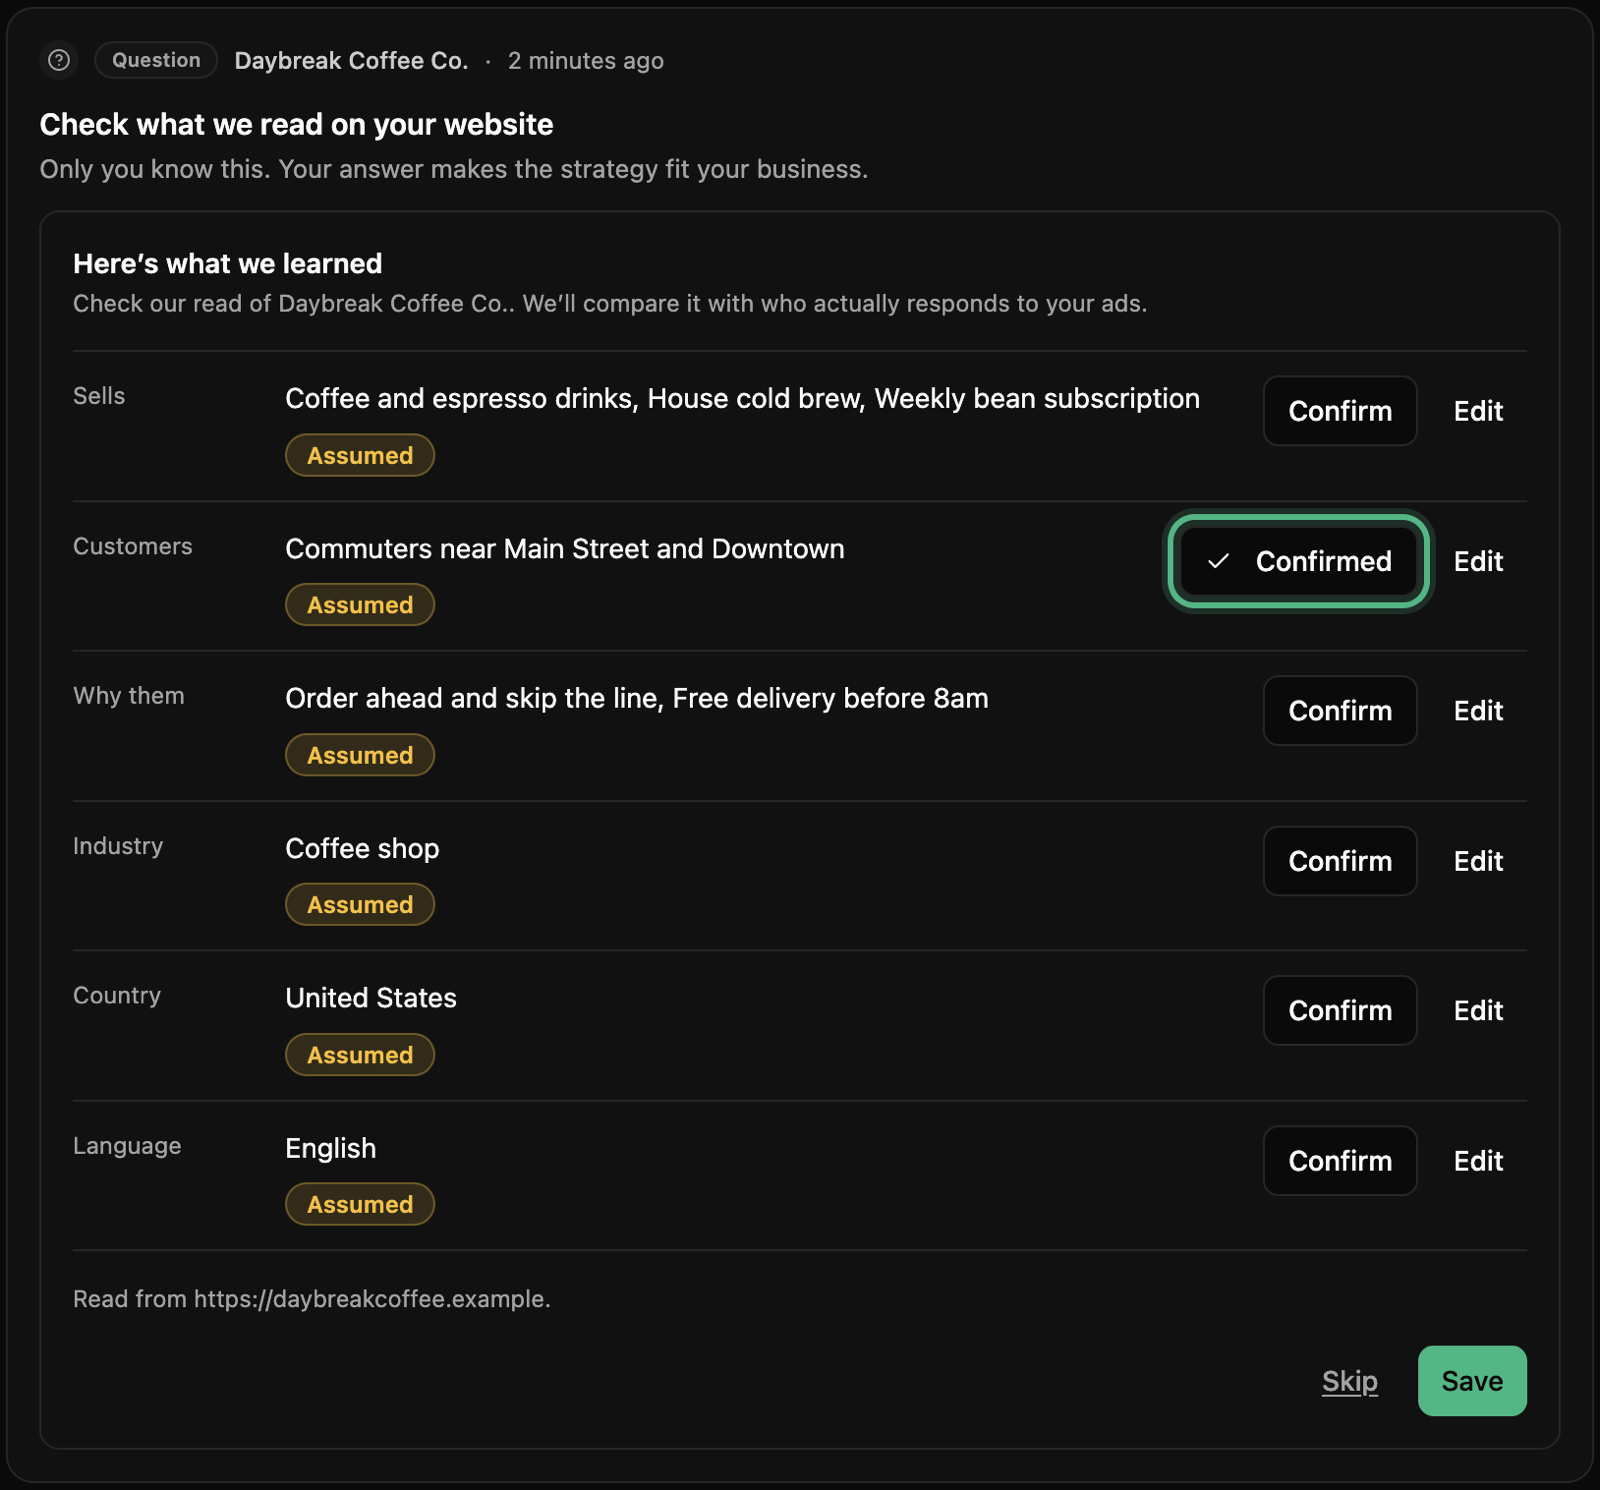Image resolution: width=1600 pixels, height=1490 pixels.
Task: Save the answers
Action: [1472, 1381]
